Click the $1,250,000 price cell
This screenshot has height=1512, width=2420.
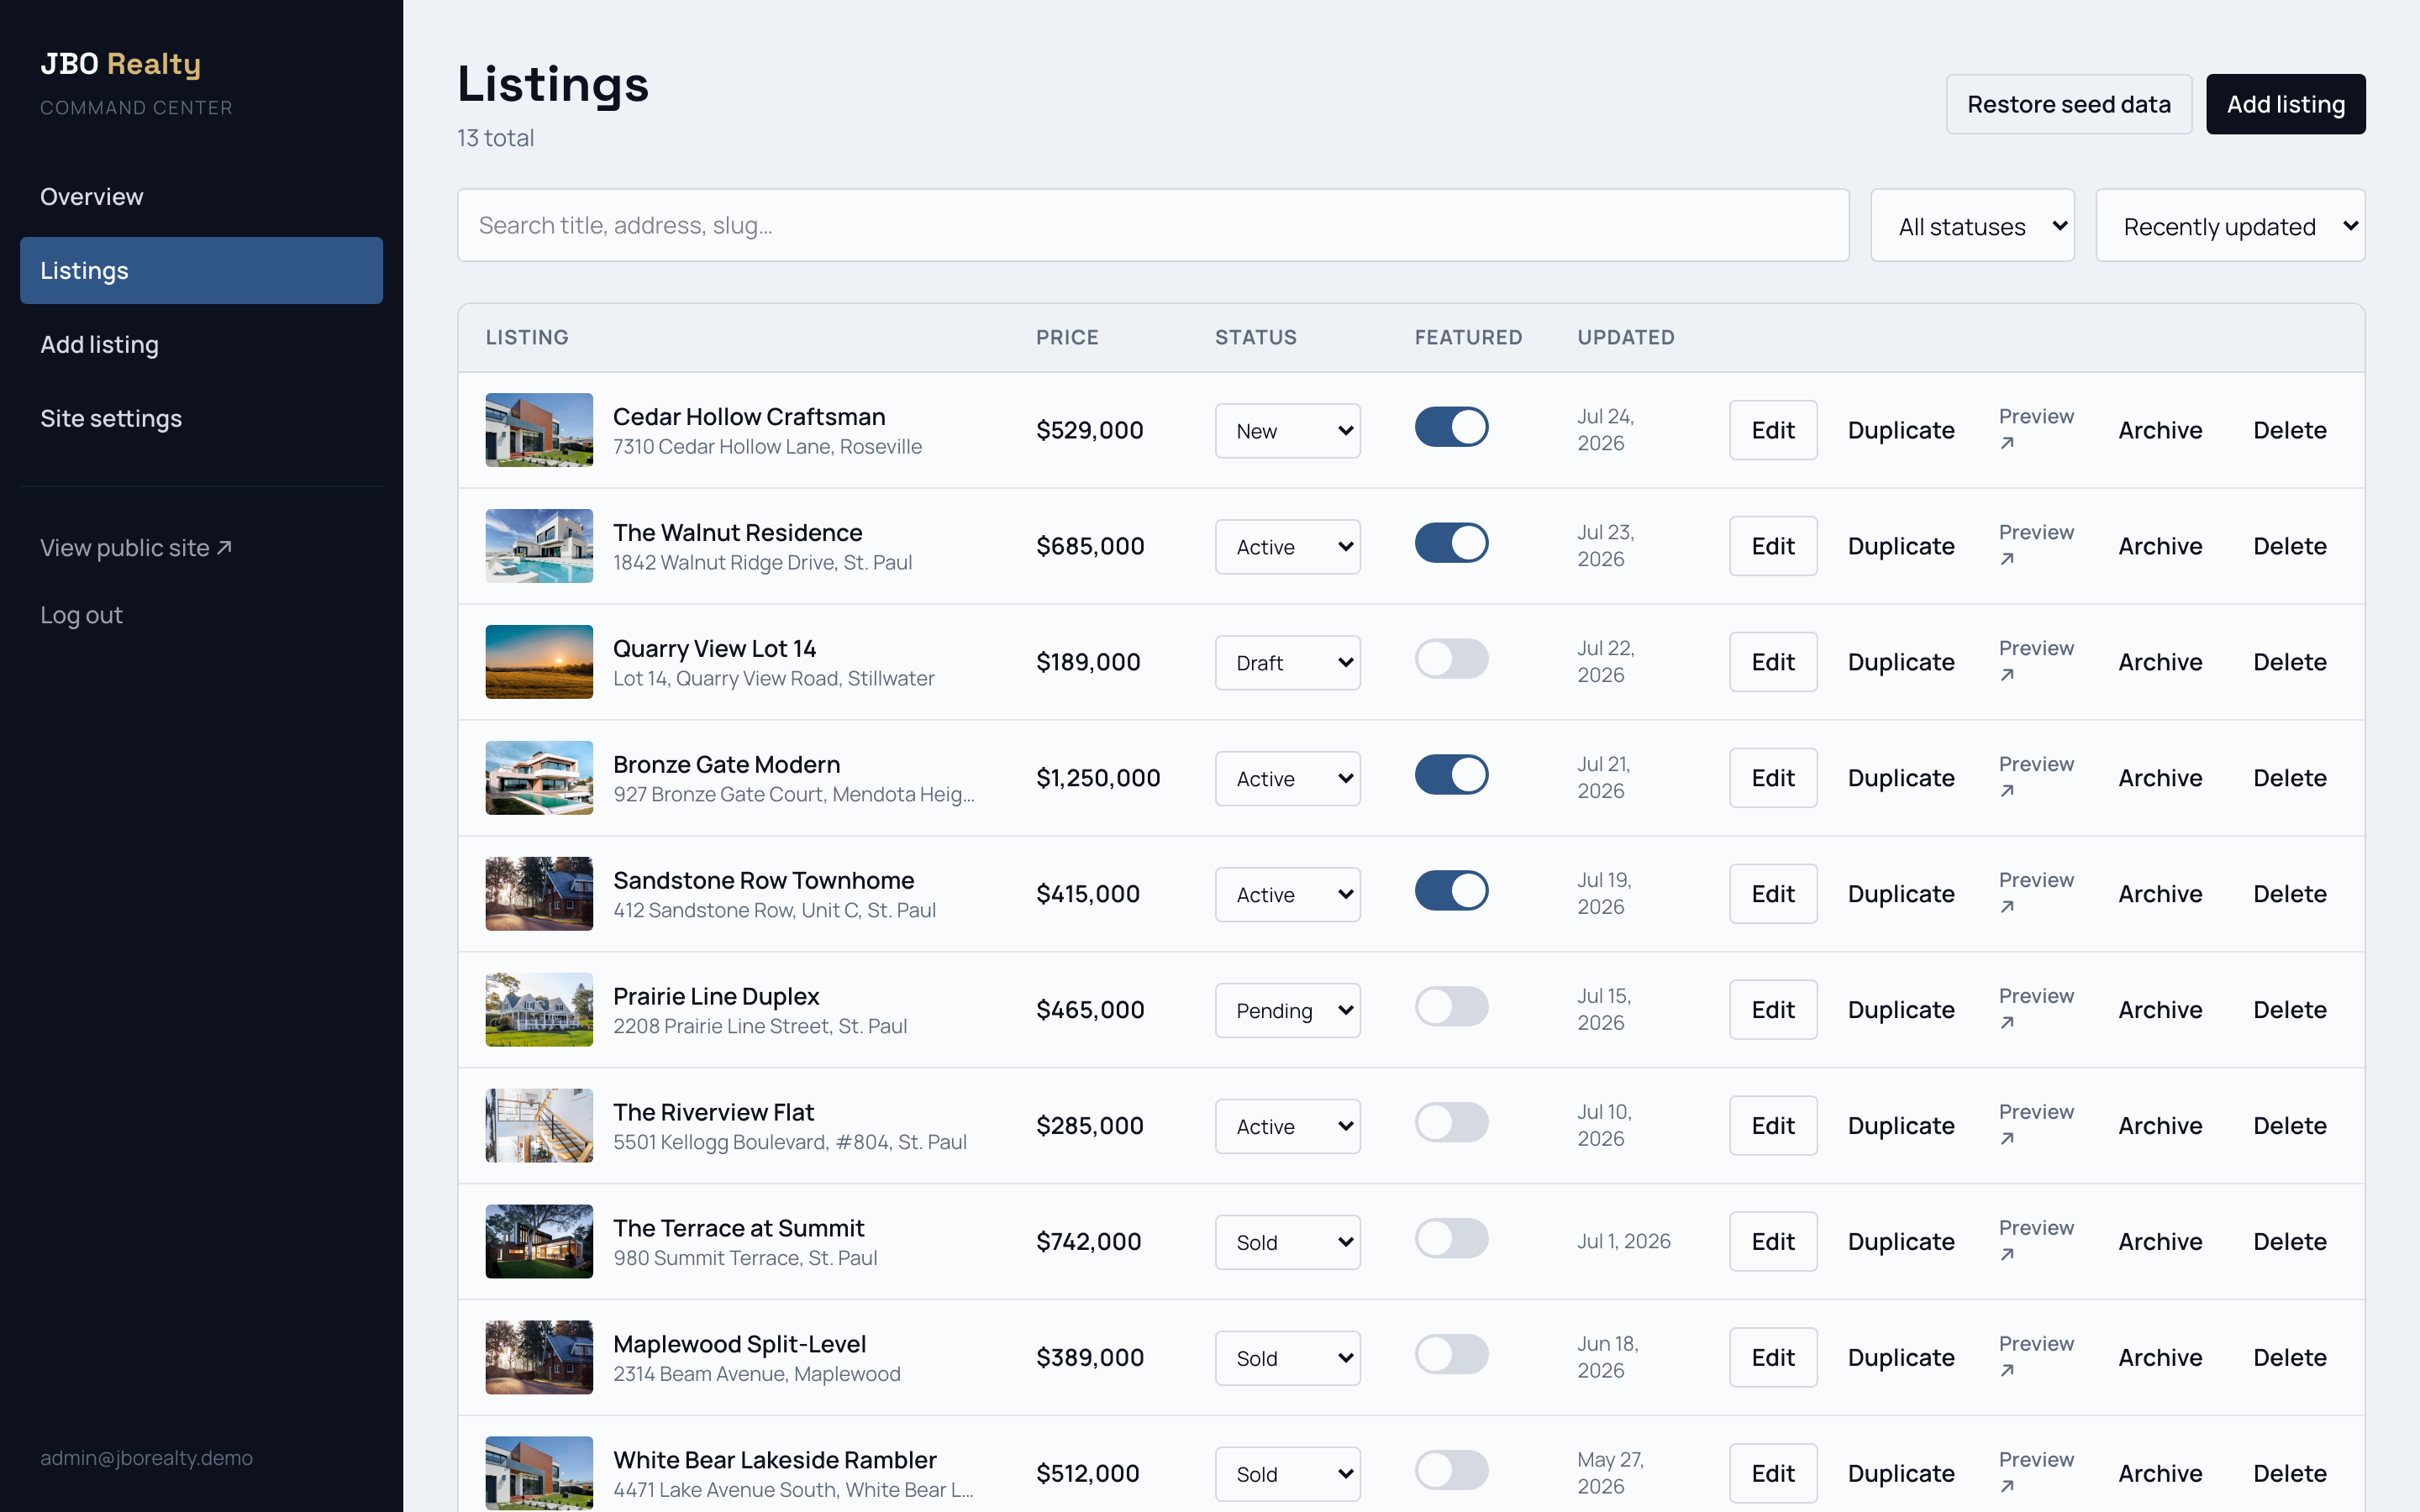point(1098,778)
